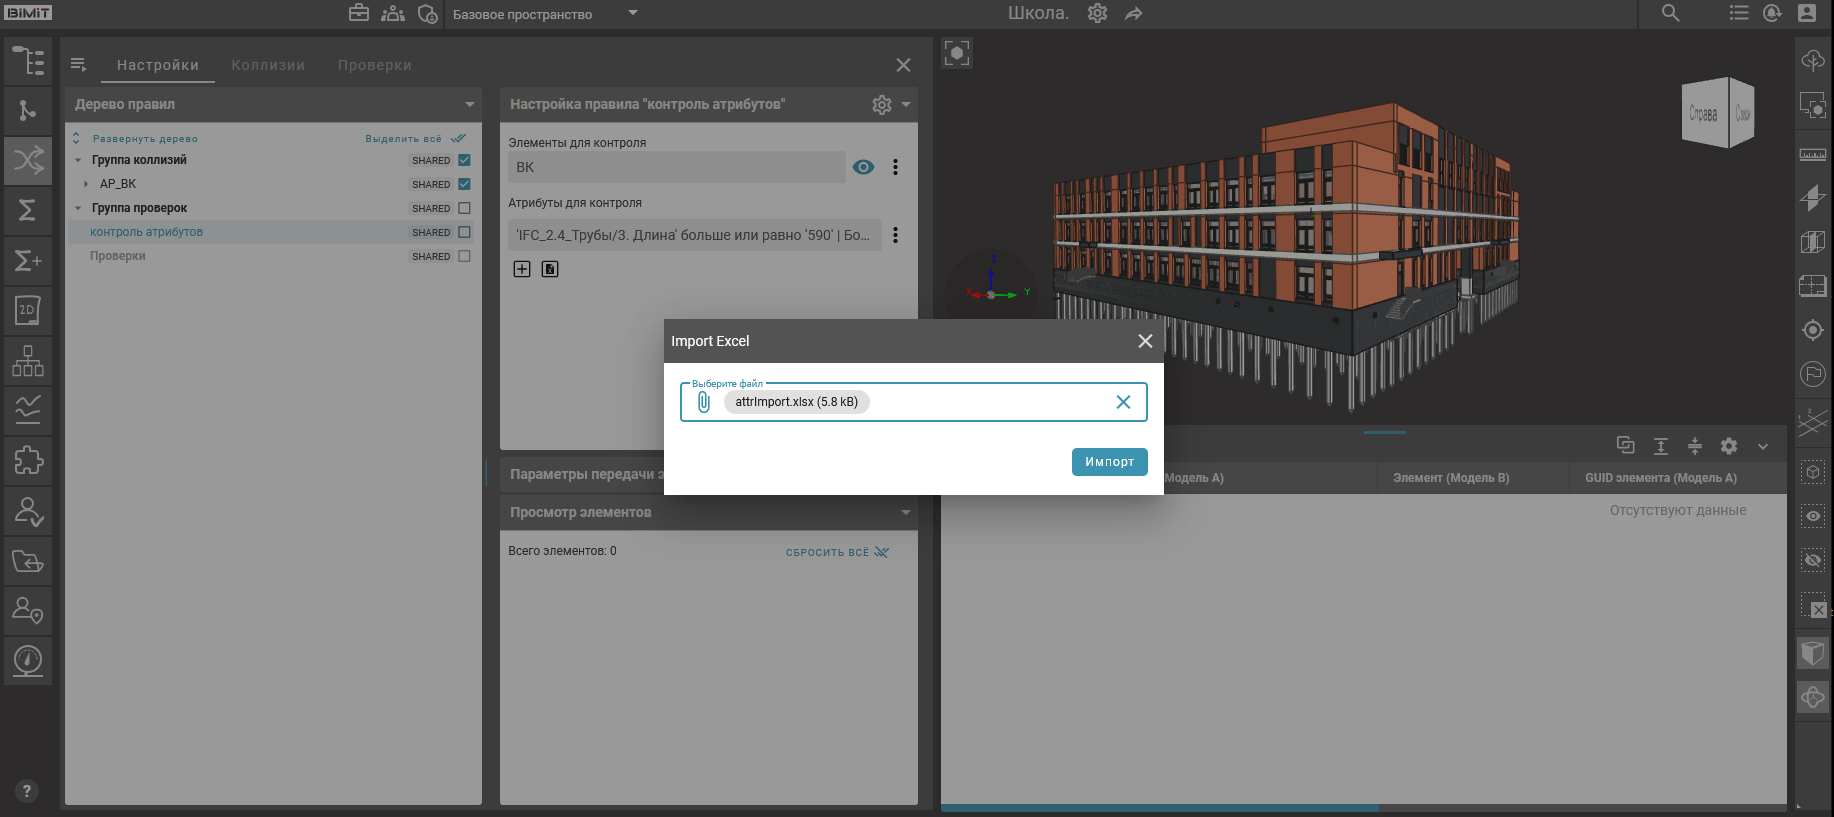
Task: Toggle the Группа коллизий checkbox
Action: (464, 160)
